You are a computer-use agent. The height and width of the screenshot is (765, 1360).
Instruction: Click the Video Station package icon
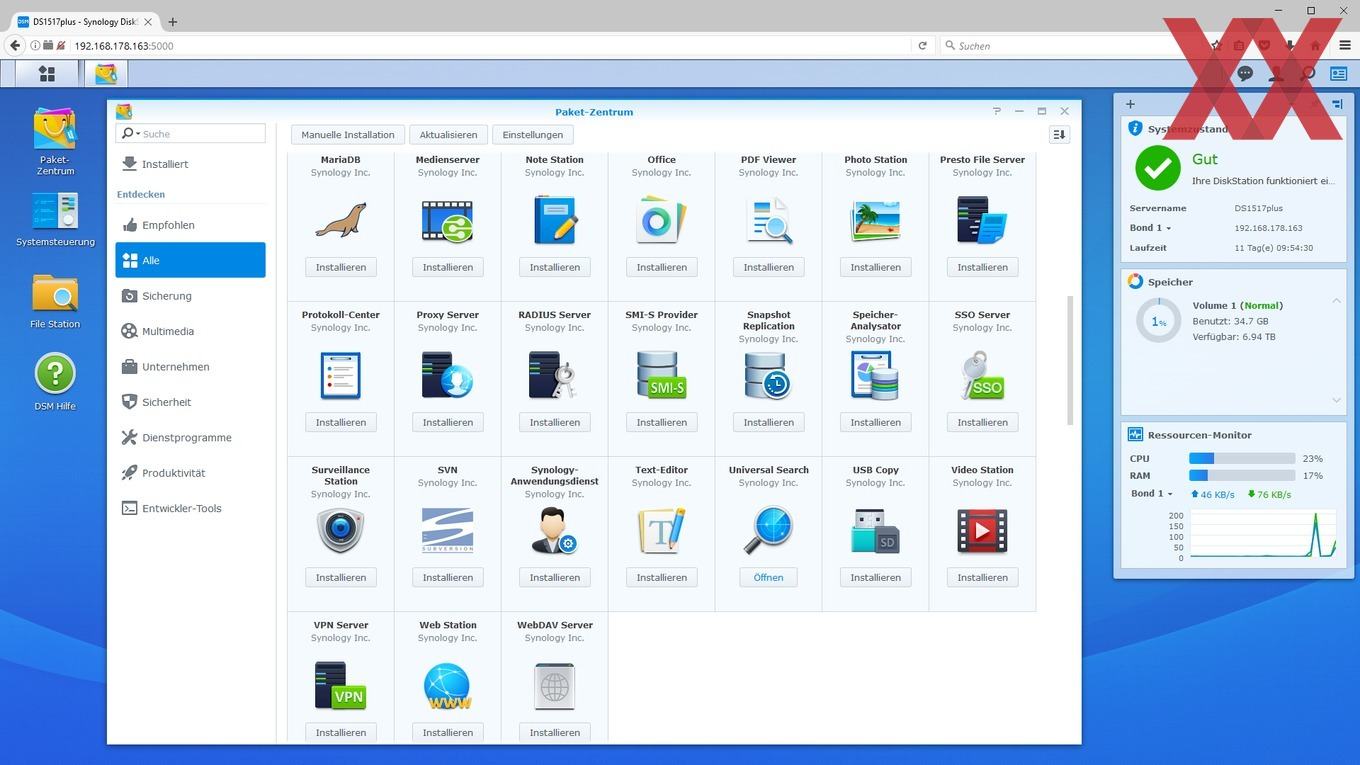click(x=982, y=530)
